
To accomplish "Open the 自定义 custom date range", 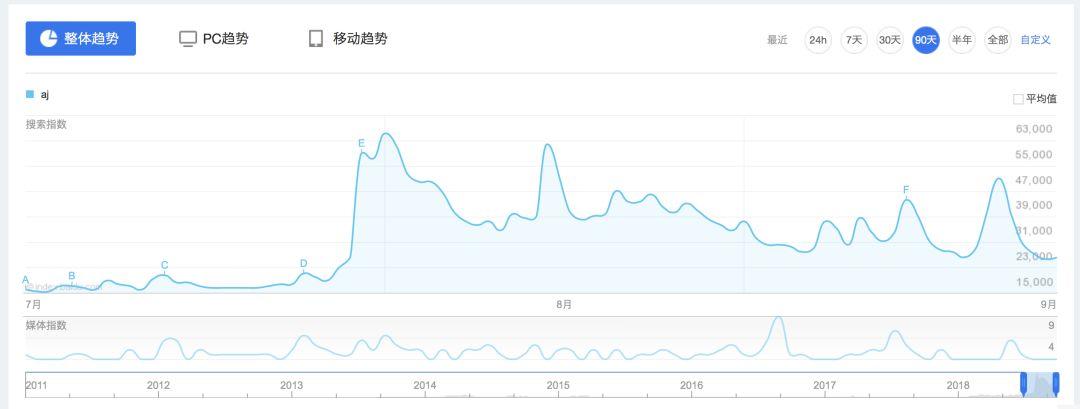I will (1035, 40).
